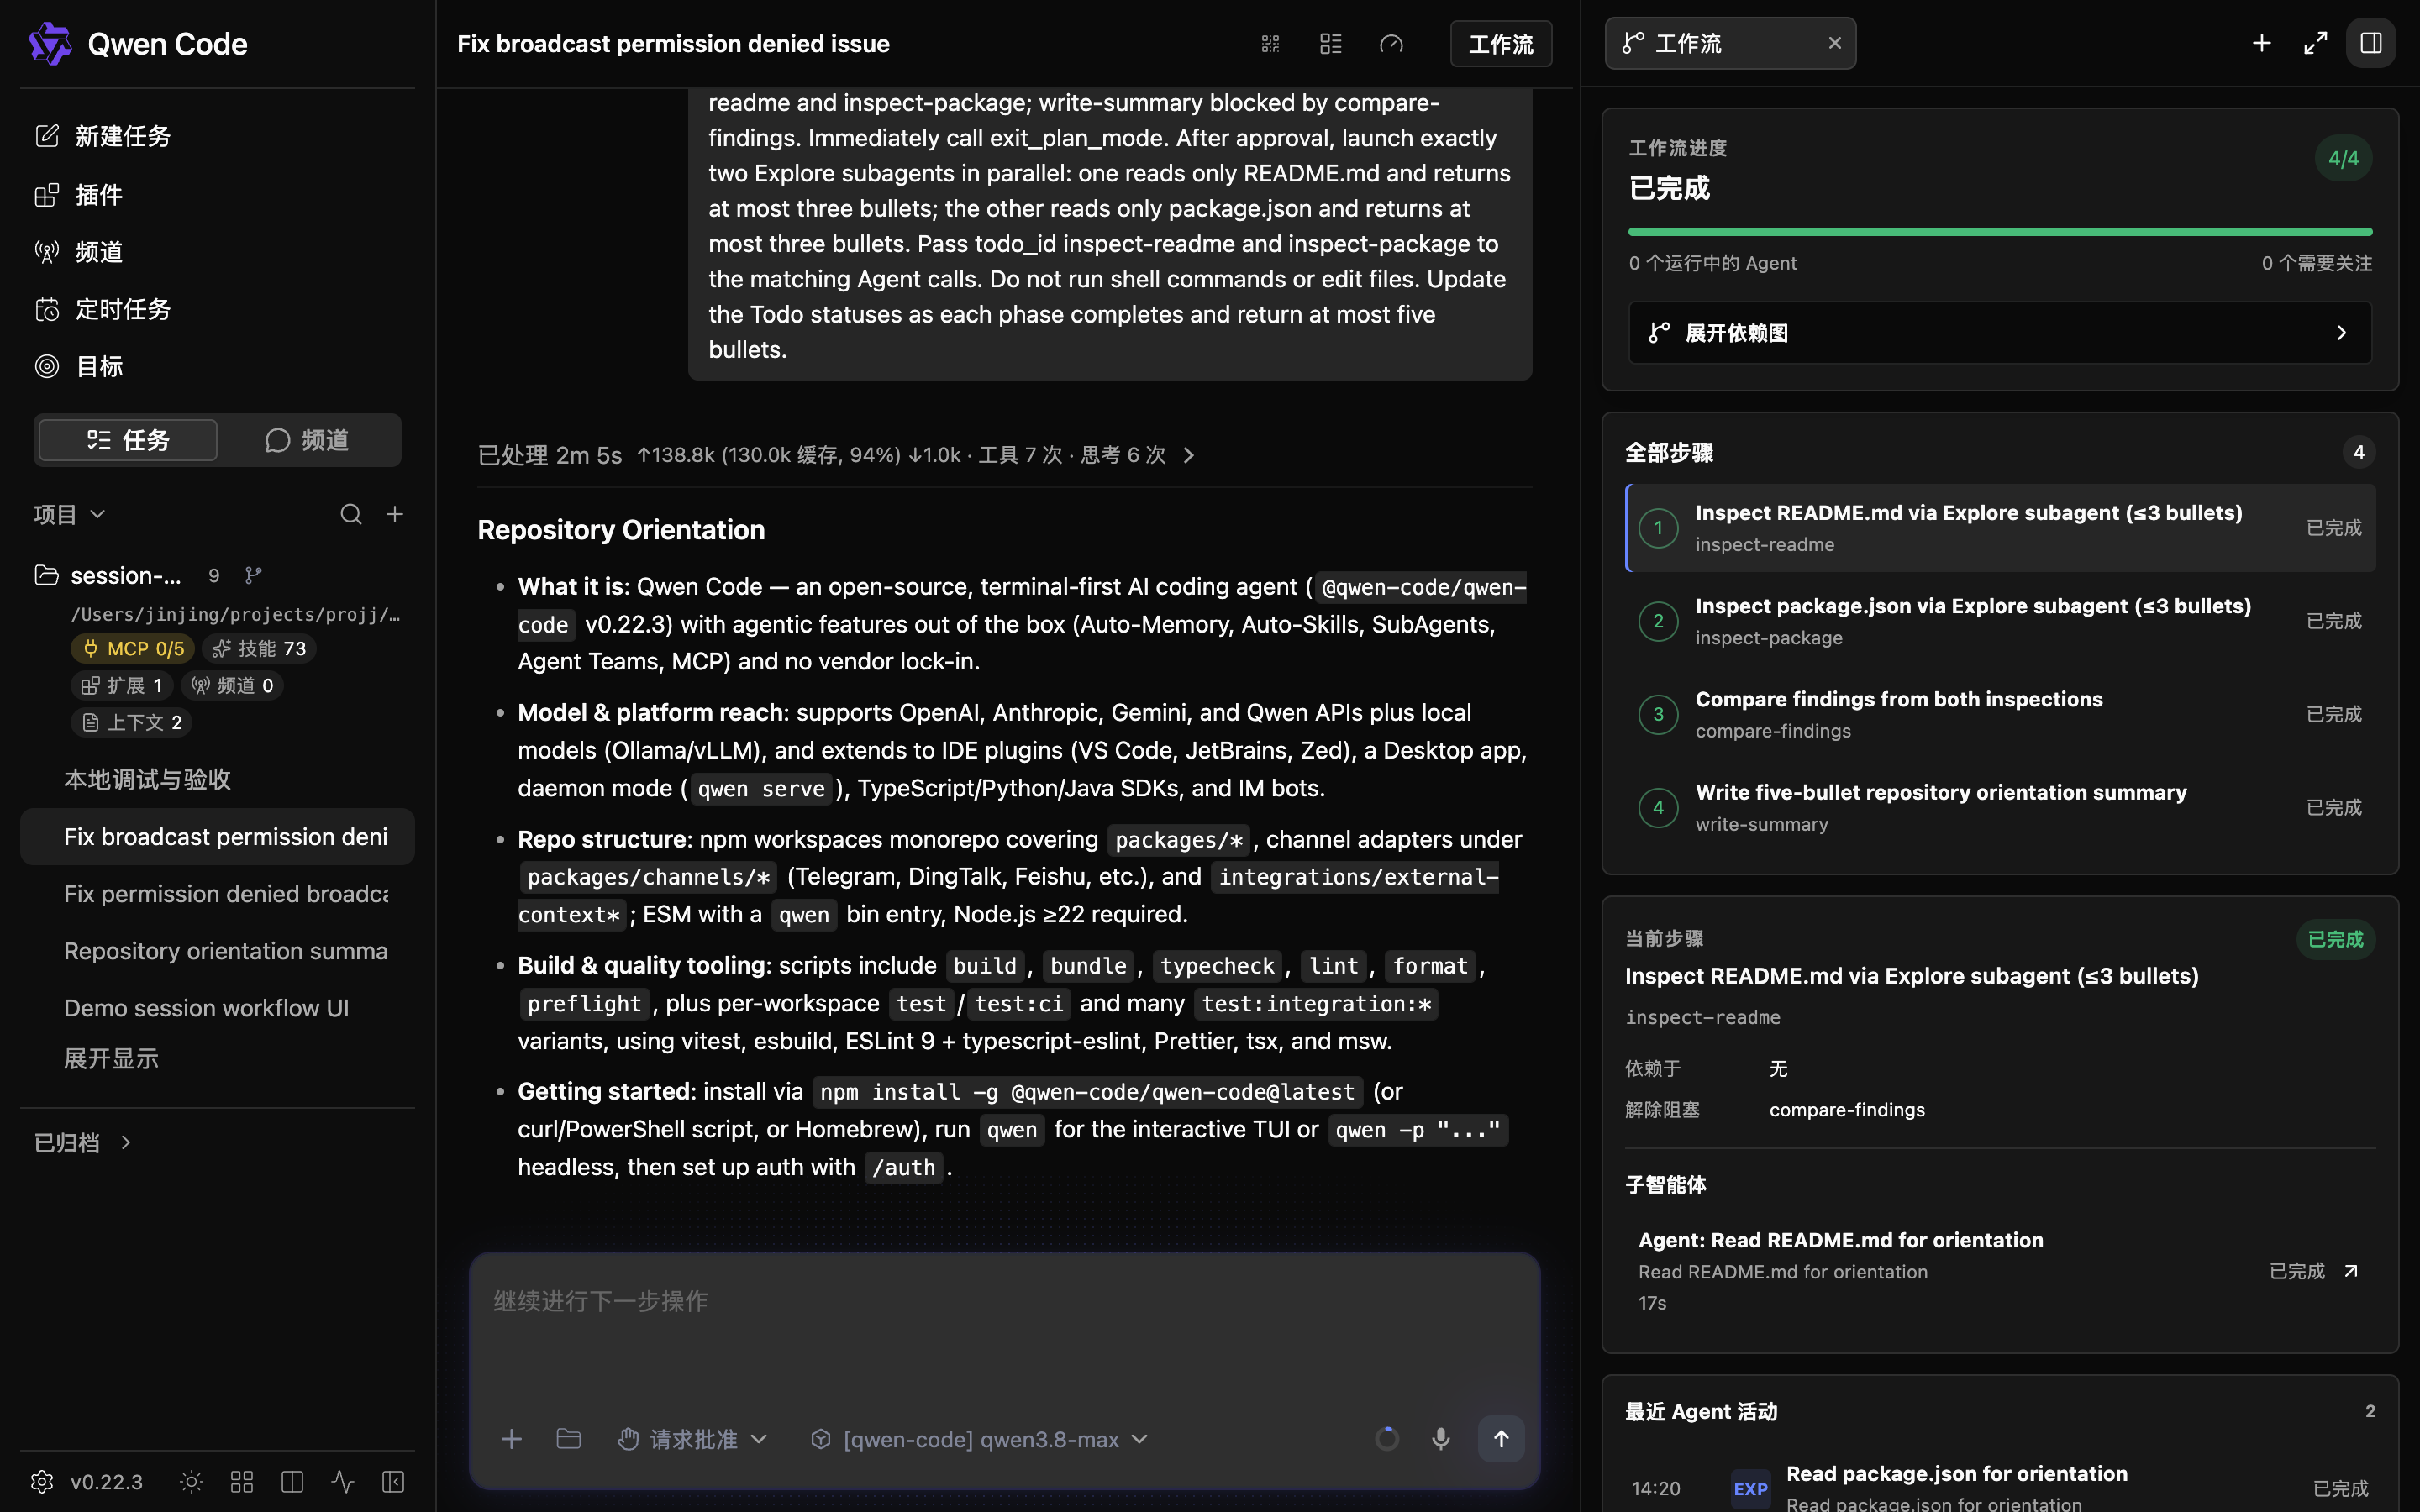Image resolution: width=2420 pixels, height=1512 pixels.
Task: Expand 展开依赖图 dependency graph
Action: [x=2000, y=333]
